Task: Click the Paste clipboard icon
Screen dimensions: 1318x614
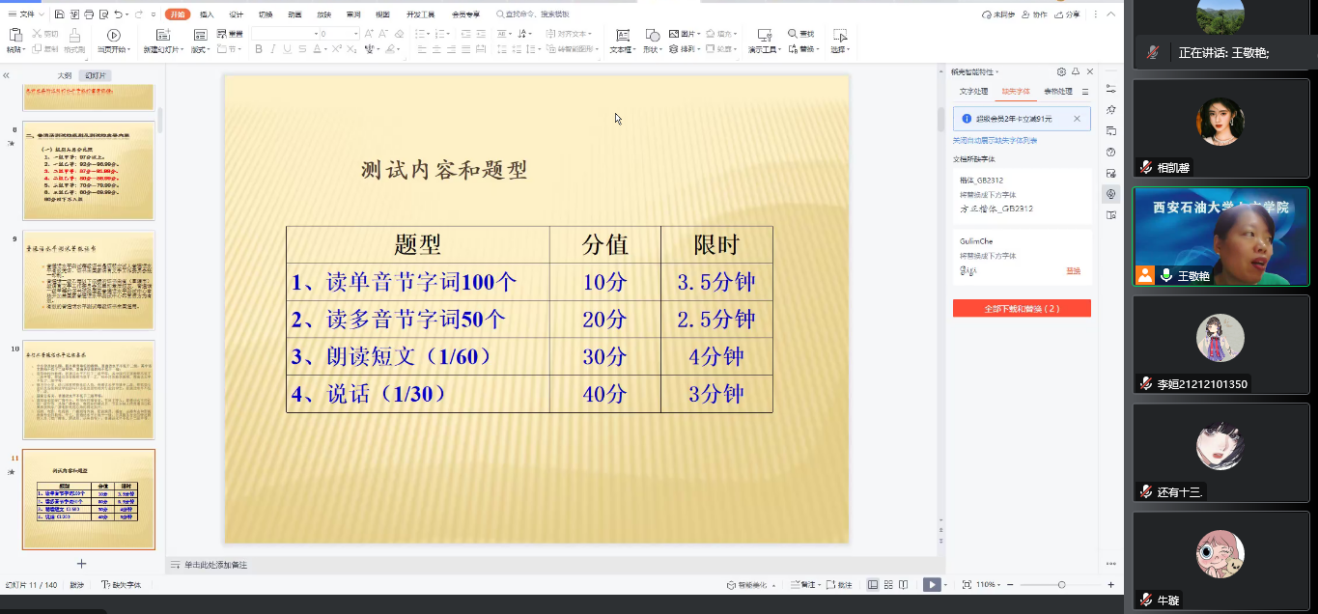Action: click(x=15, y=35)
